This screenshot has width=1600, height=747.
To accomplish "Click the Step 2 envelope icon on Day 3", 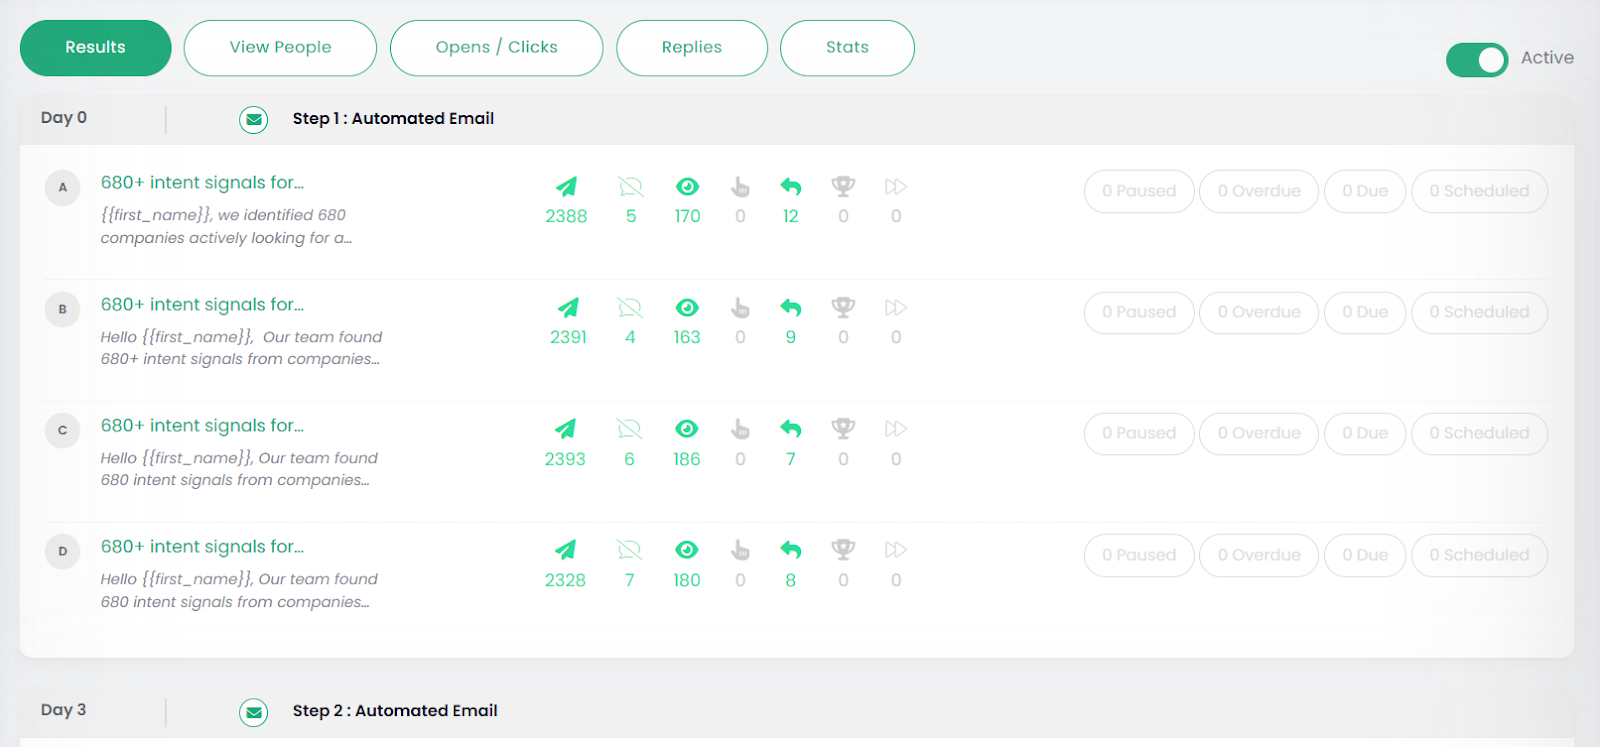I will coord(254,712).
